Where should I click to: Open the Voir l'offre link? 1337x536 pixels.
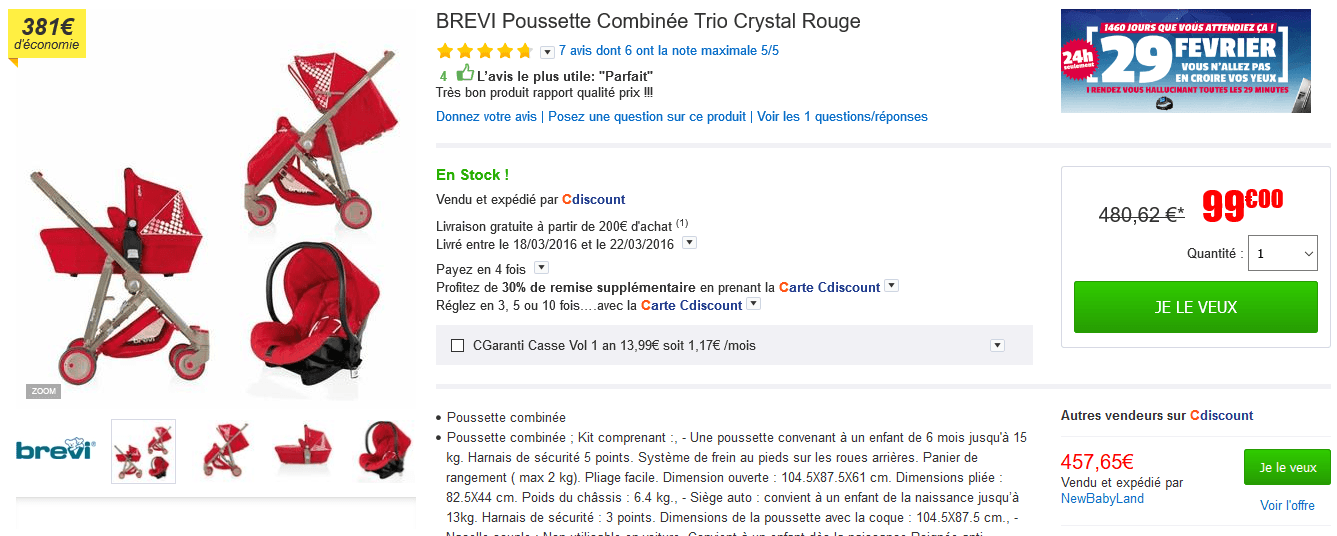coord(1287,506)
